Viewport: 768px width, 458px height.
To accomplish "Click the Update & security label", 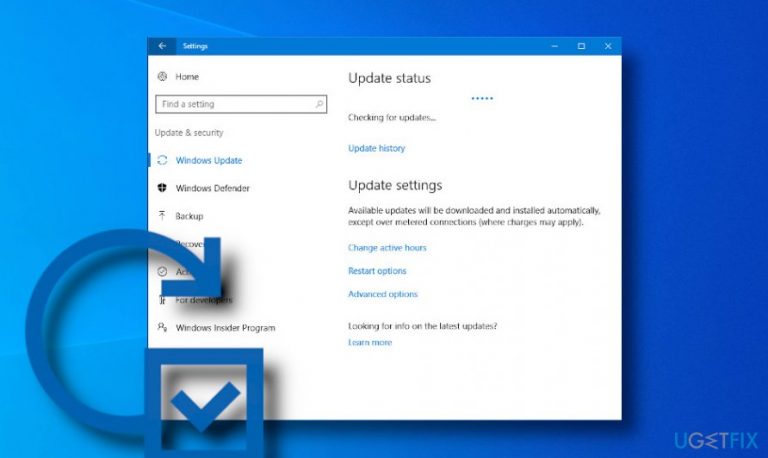I will coord(189,133).
